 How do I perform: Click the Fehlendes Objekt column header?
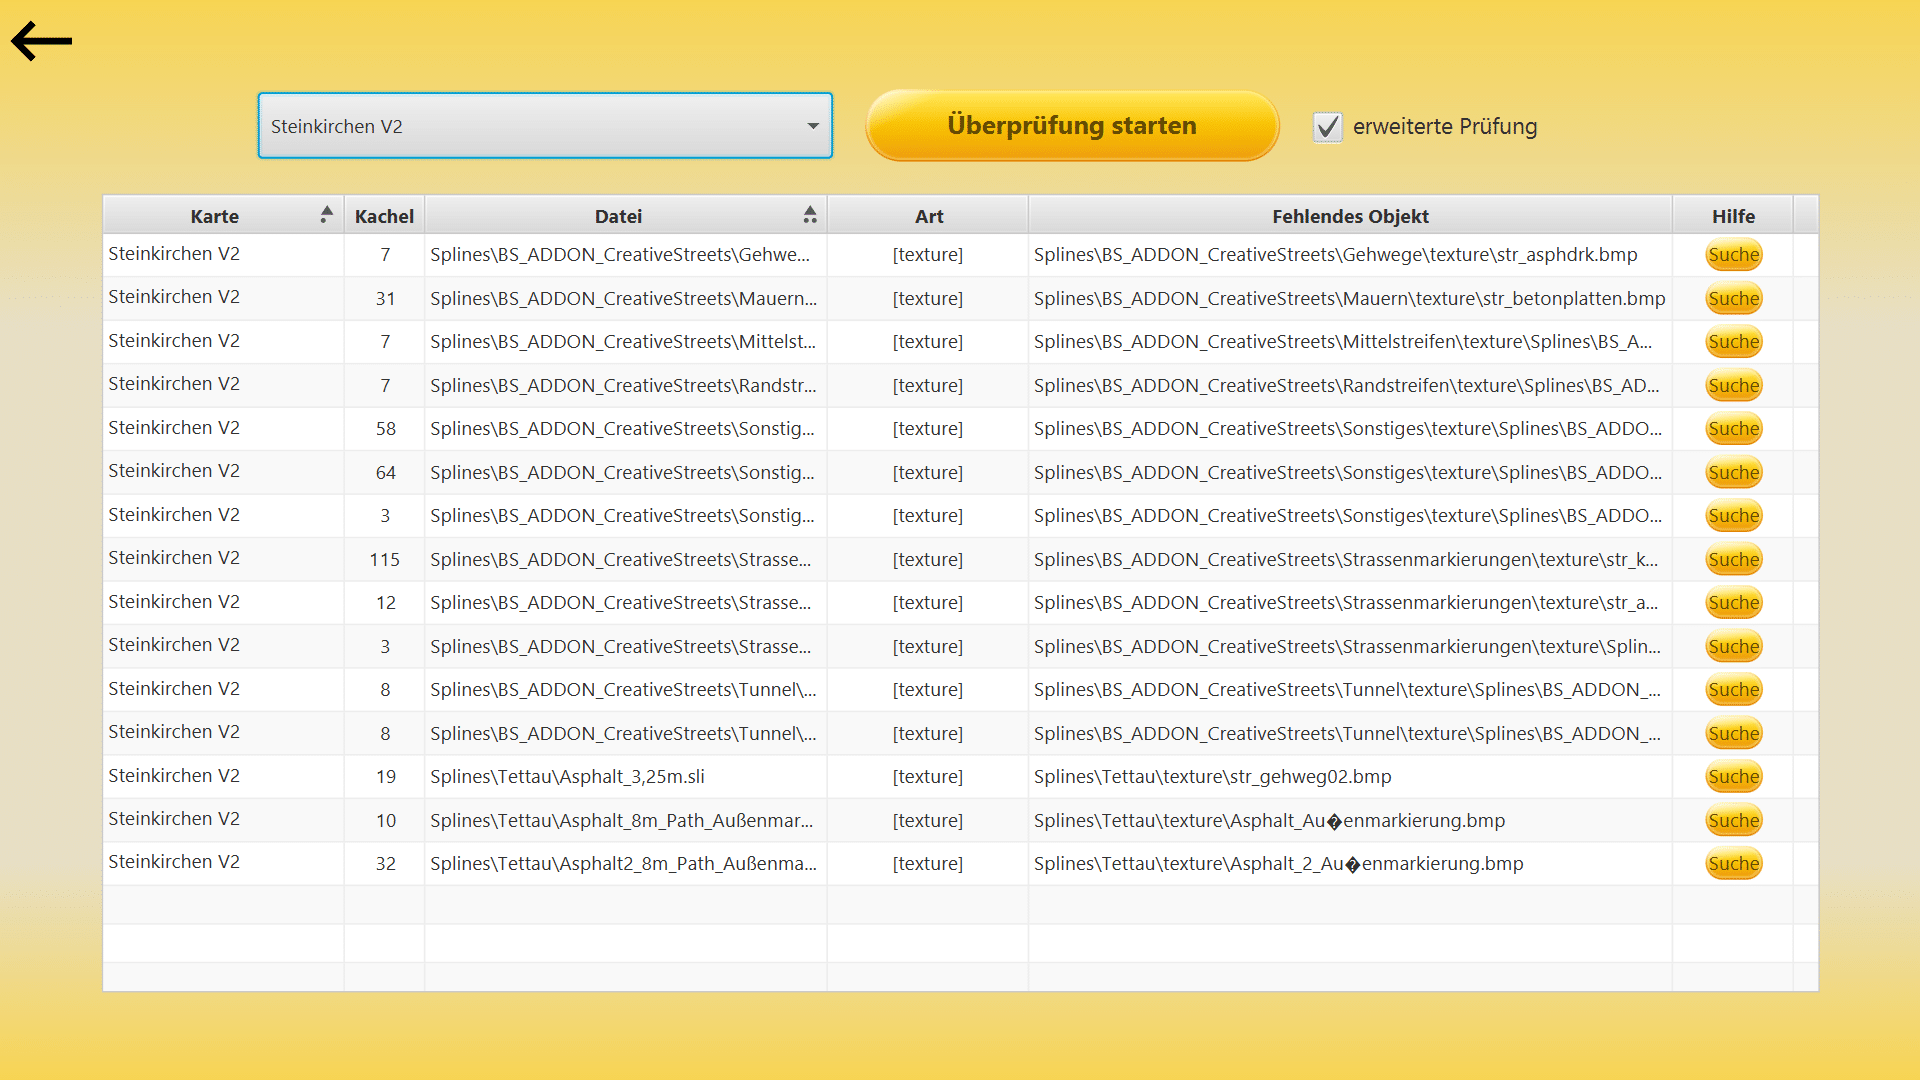click(1350, 216)
